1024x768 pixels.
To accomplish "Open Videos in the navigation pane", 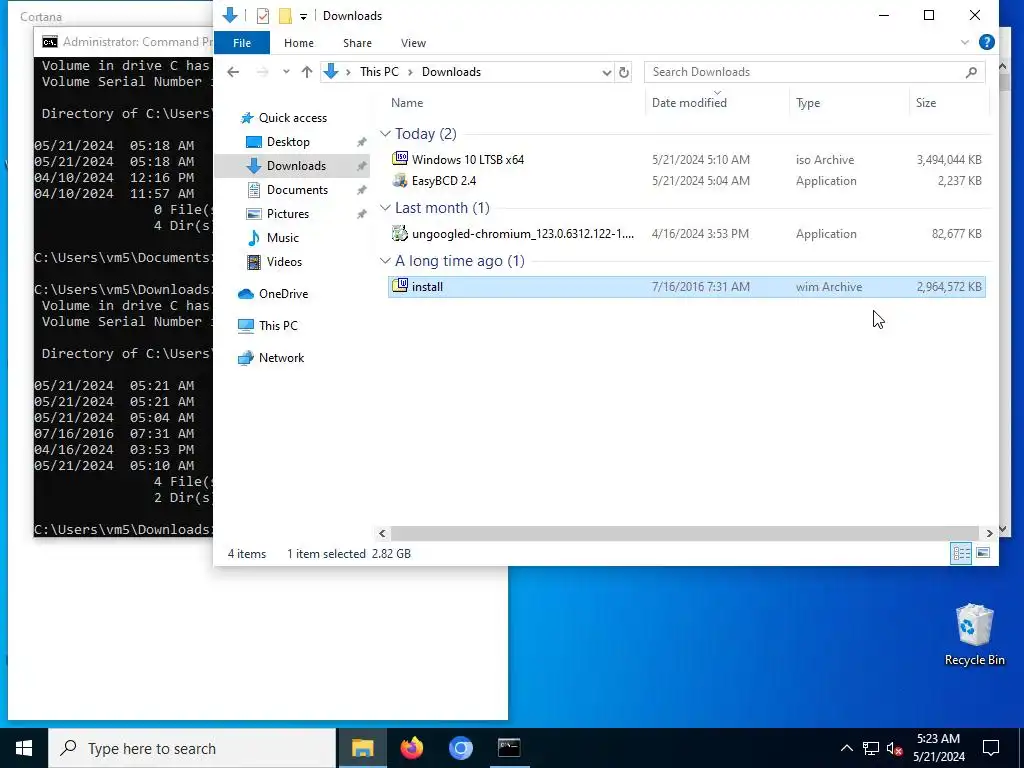I will 284,262.
